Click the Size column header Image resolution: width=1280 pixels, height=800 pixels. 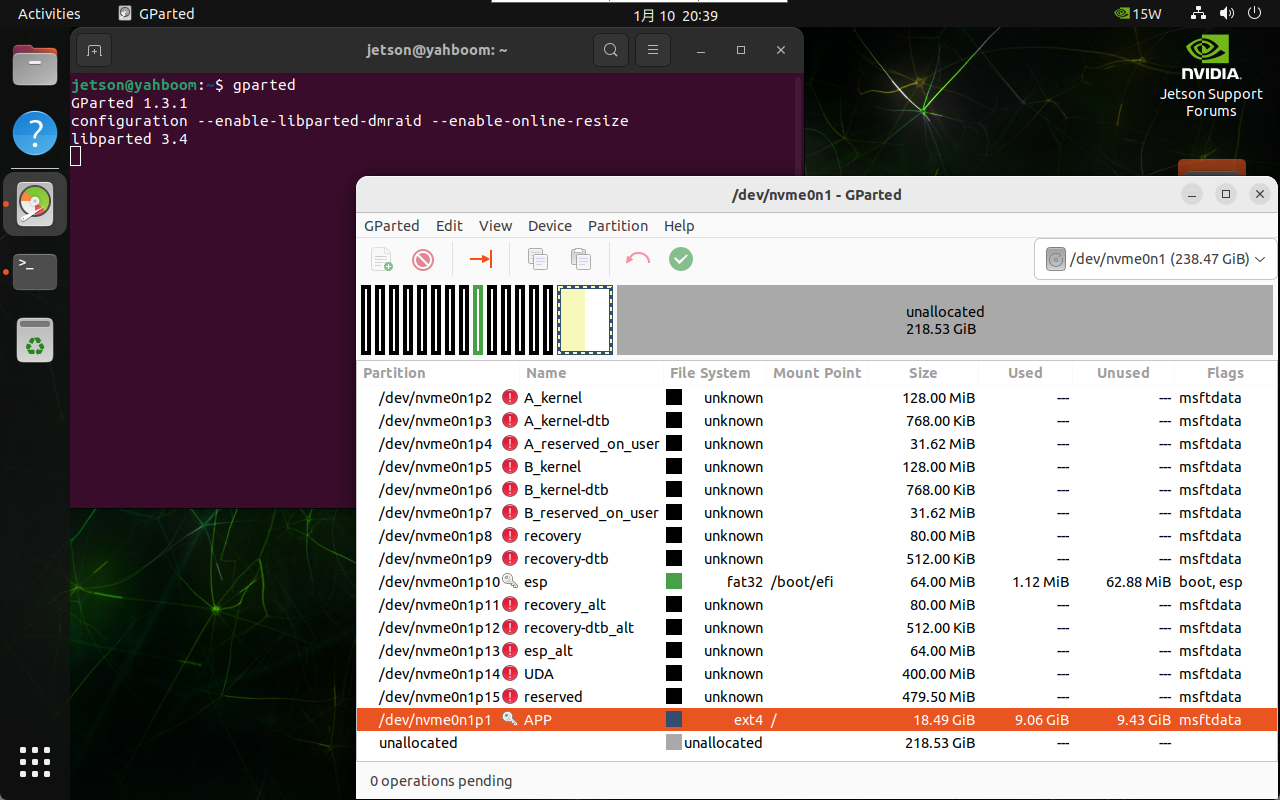click(922, 373)
